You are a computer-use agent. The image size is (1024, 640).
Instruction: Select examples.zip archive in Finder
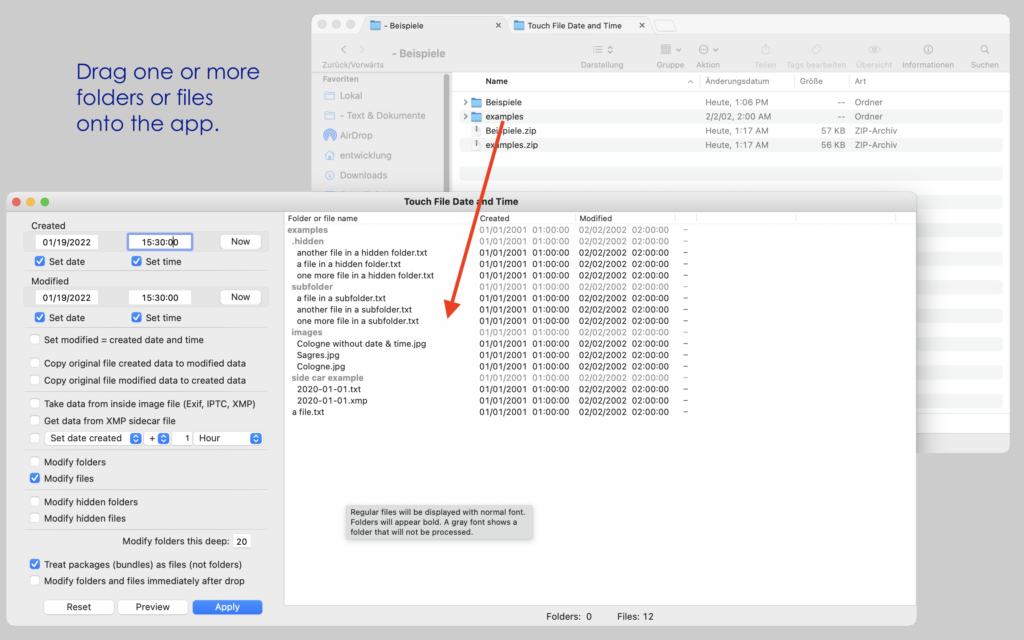click(x=511, y=146)
